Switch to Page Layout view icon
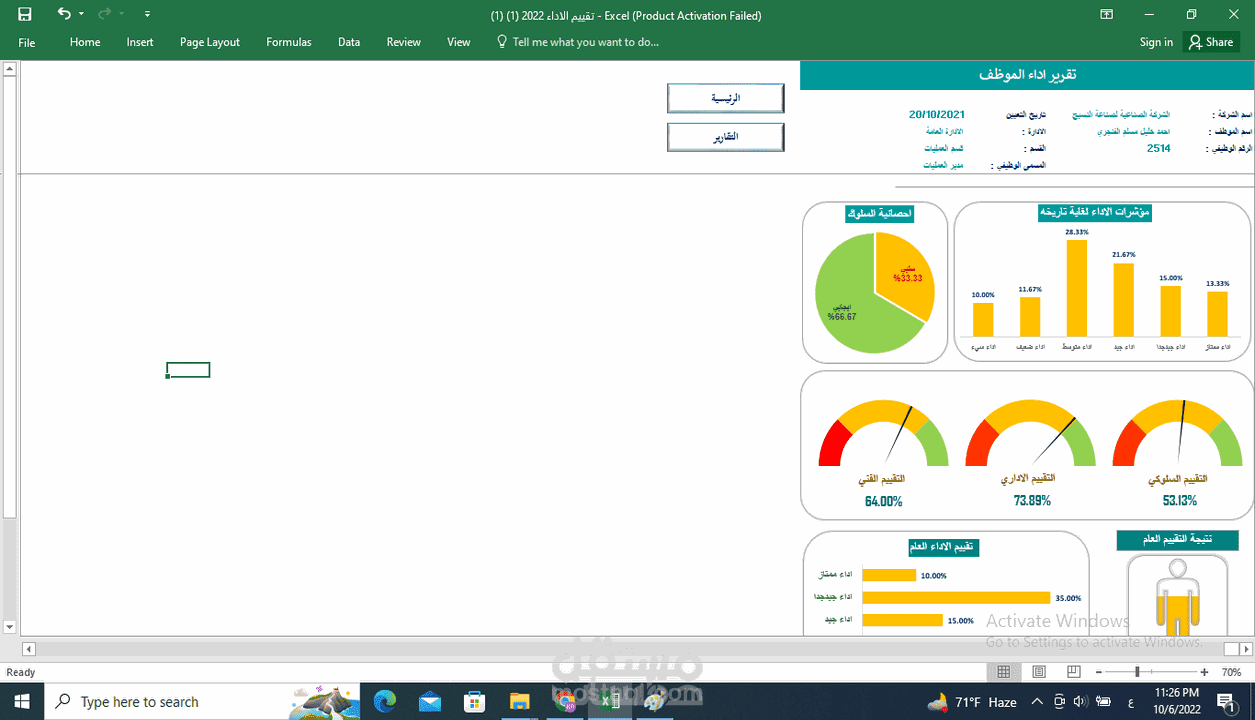This screenshot has height=720, width=1255. (x=1039, y=672)
